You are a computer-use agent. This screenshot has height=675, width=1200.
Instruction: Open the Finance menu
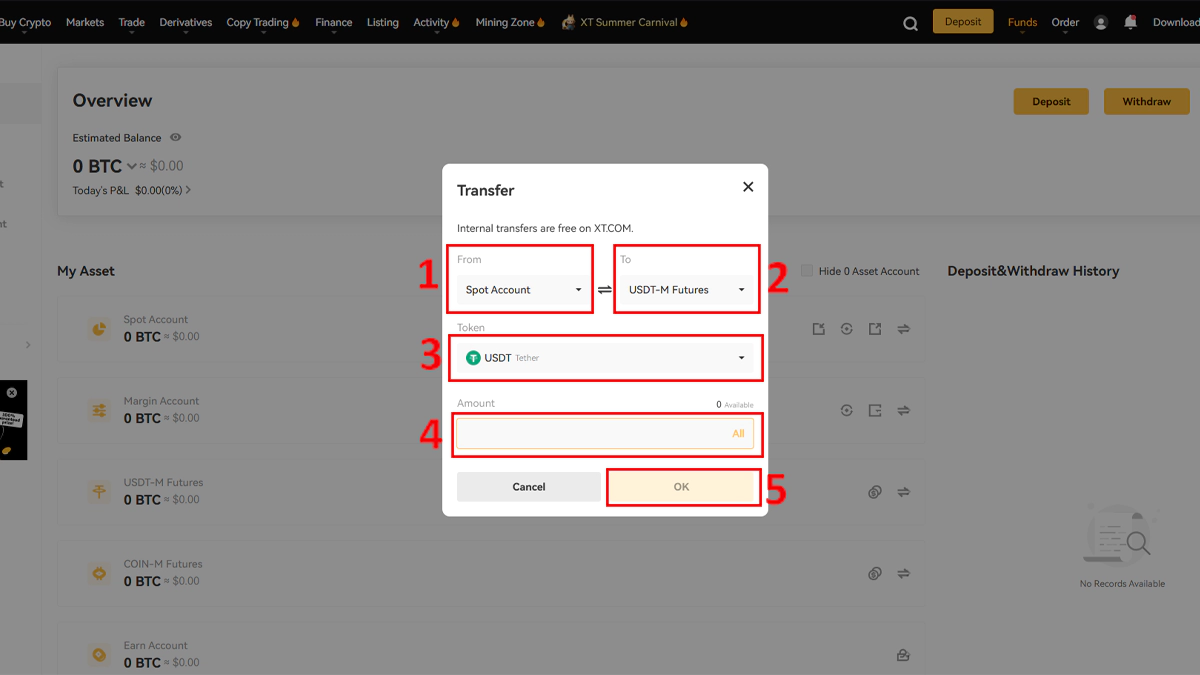coord(333,22)
